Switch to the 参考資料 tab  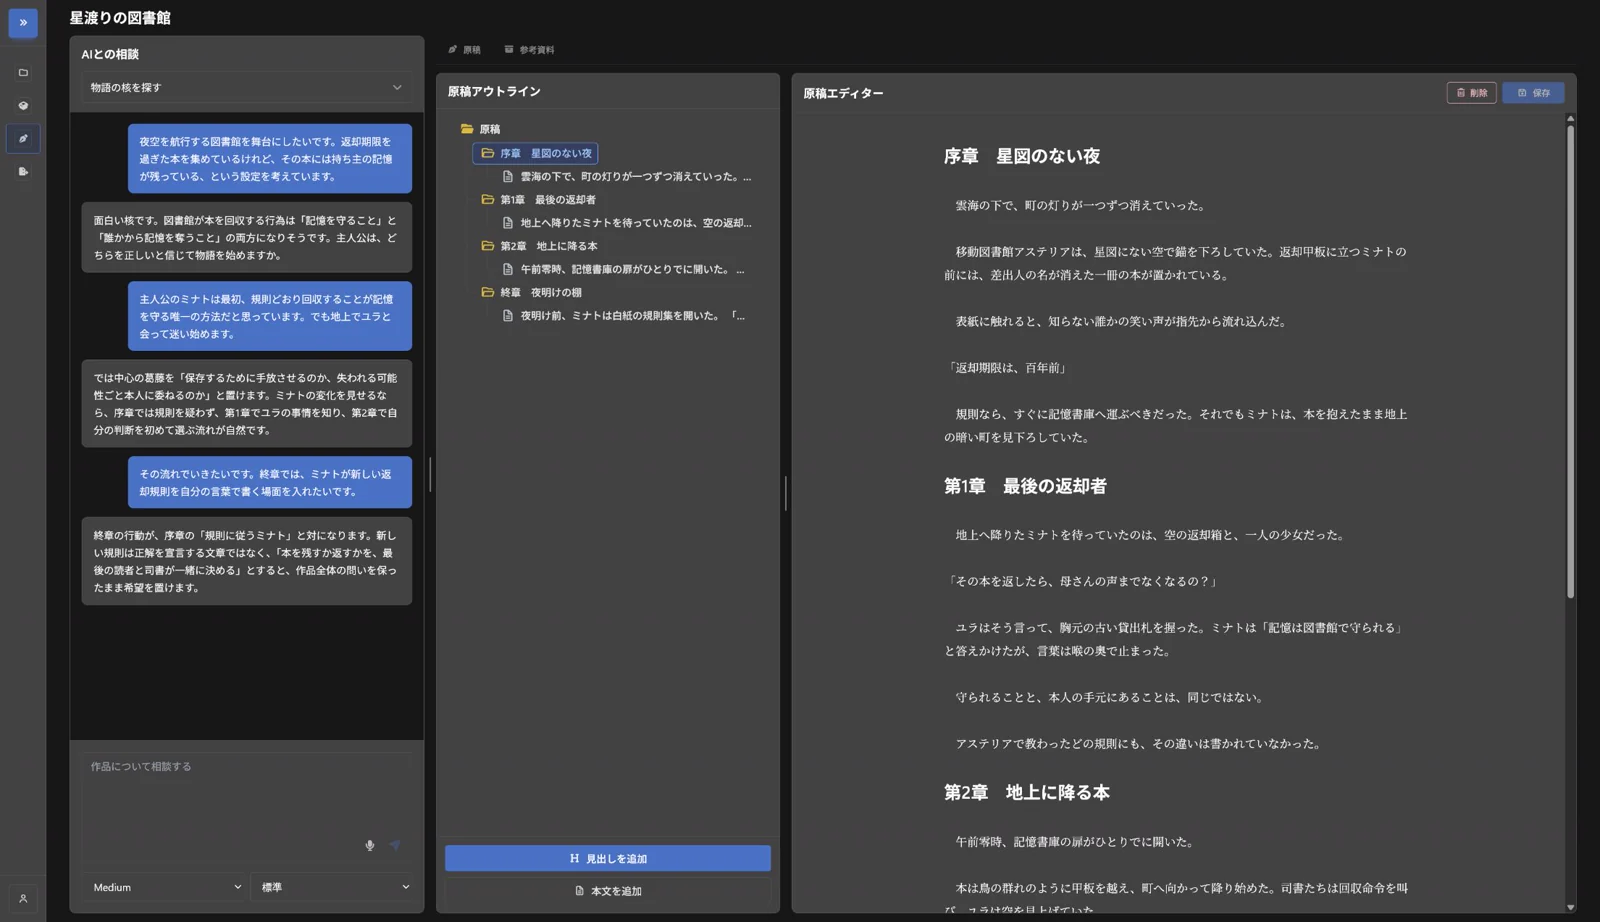pyautogui.click(x=529, y=49)
